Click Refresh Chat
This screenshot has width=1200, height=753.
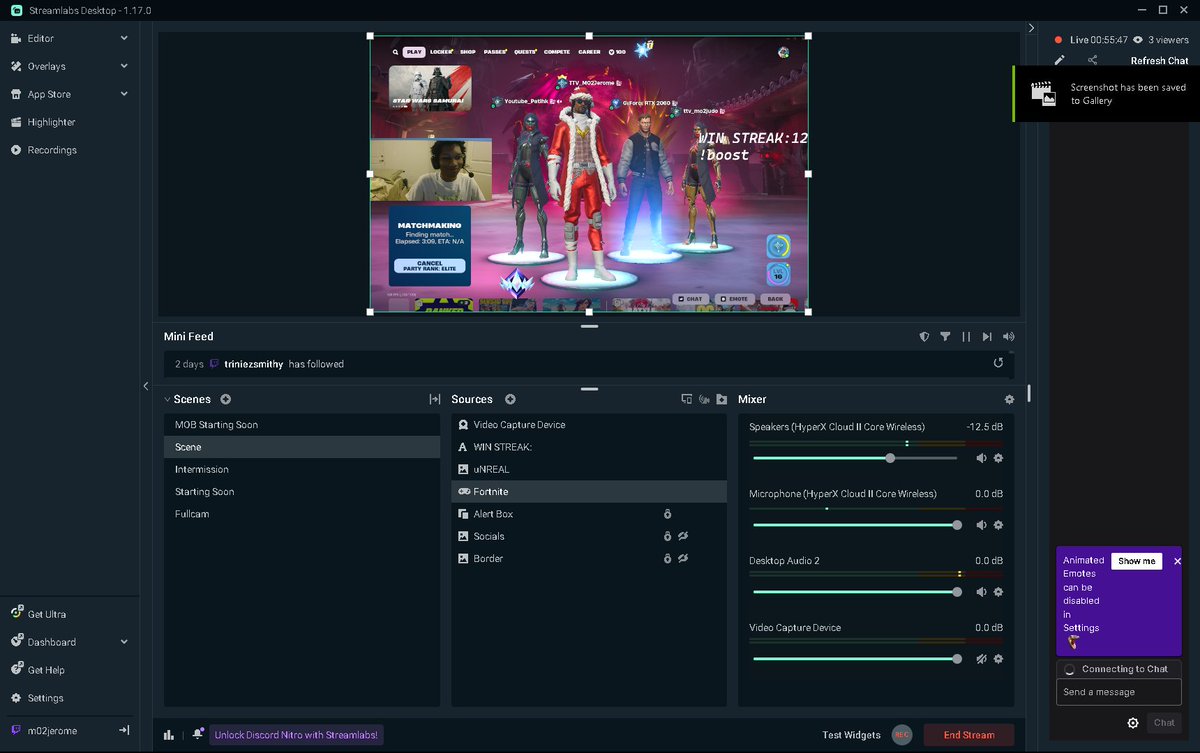1159,61
